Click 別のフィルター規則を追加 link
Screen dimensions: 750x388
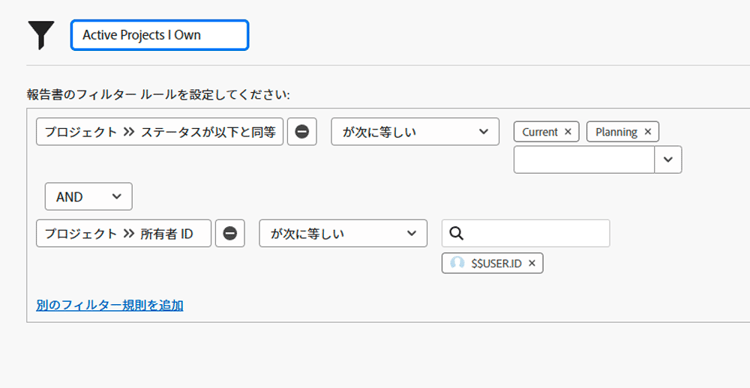click(x=110, y=305)
